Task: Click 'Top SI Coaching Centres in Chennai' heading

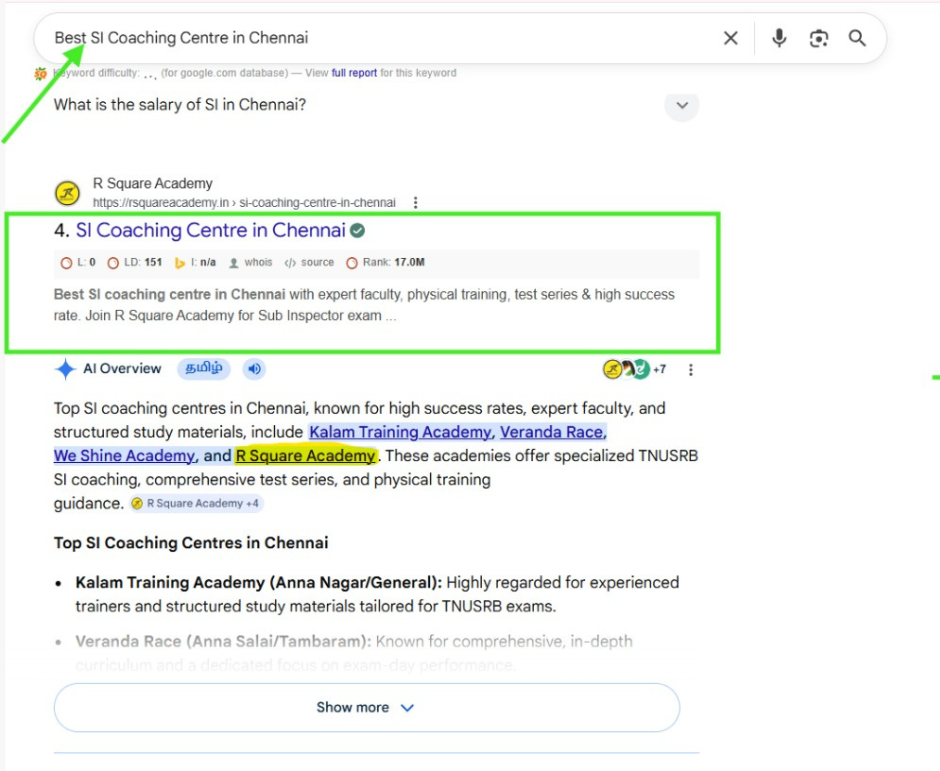Action: (x=191, y=543)
